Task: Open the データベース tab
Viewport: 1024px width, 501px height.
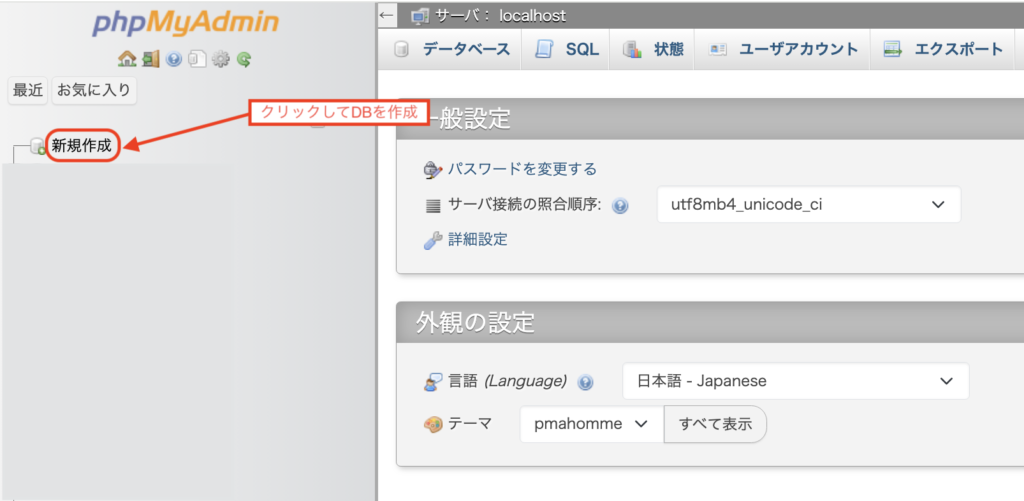Action: coord(449,50)
